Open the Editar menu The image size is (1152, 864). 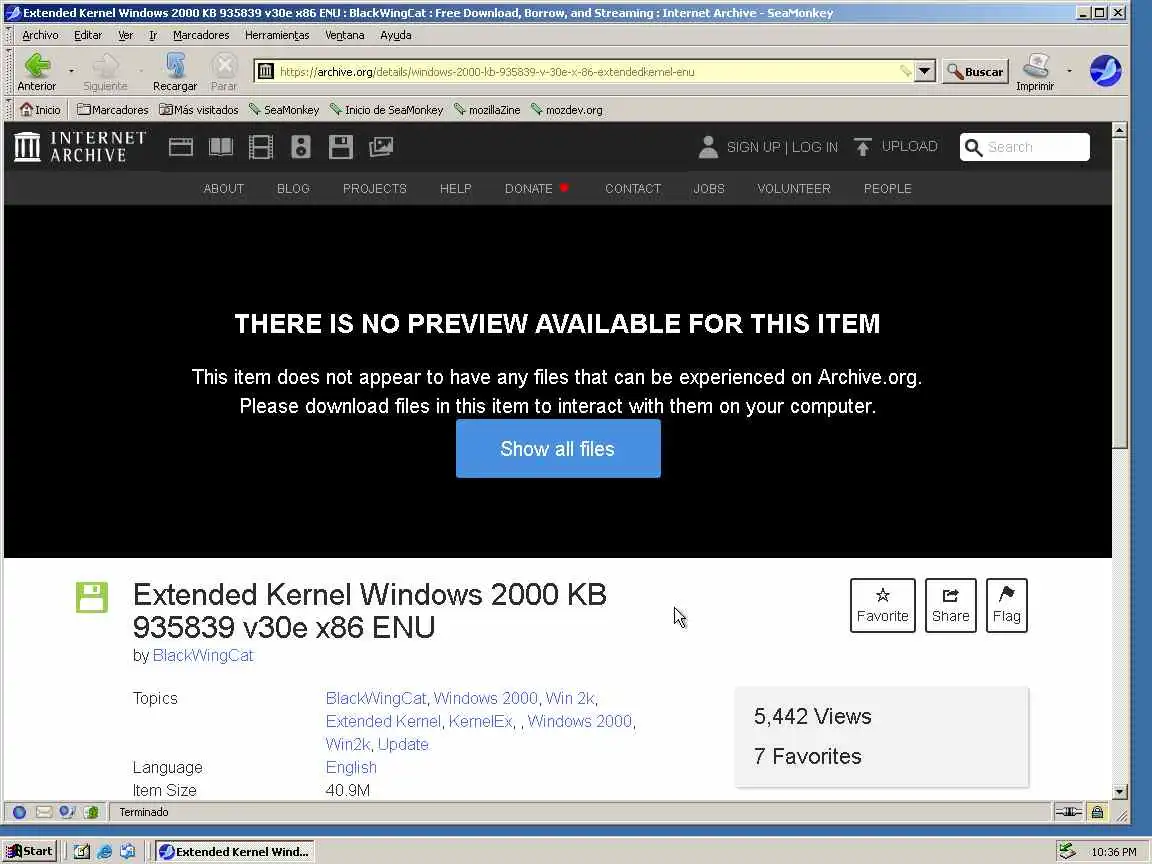point(87,35)
